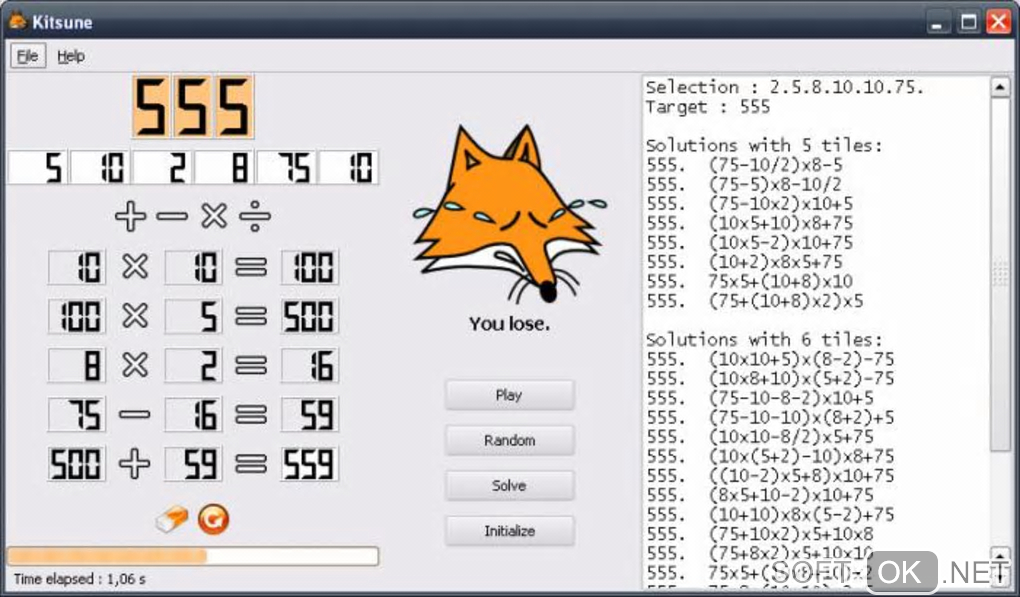Click the solutions list scroll-up arrow
Viewport: 1020px width, 597px height.
coord(1000,87)
